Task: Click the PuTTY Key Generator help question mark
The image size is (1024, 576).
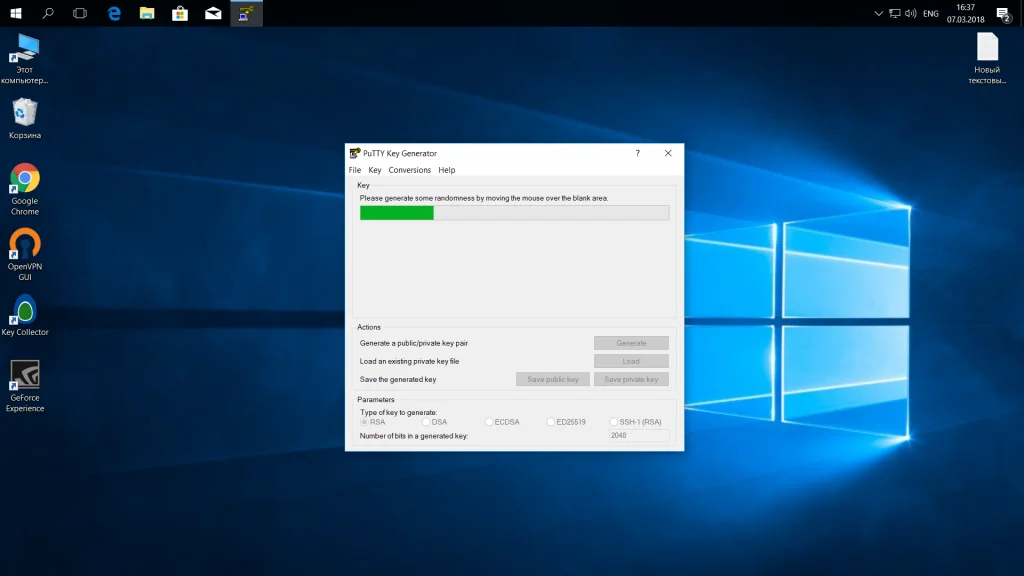Action: click(x=637, y=153)
